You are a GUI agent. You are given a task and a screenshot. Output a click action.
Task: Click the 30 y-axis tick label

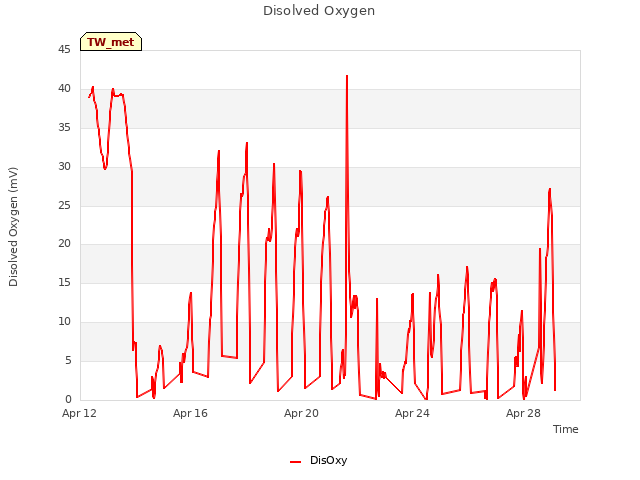click(64, 166)
